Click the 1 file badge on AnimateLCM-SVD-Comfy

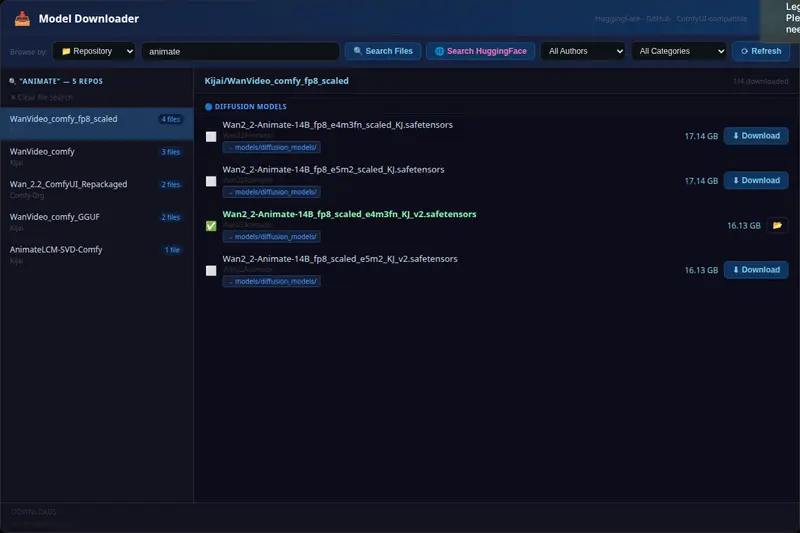coord(173,250)
